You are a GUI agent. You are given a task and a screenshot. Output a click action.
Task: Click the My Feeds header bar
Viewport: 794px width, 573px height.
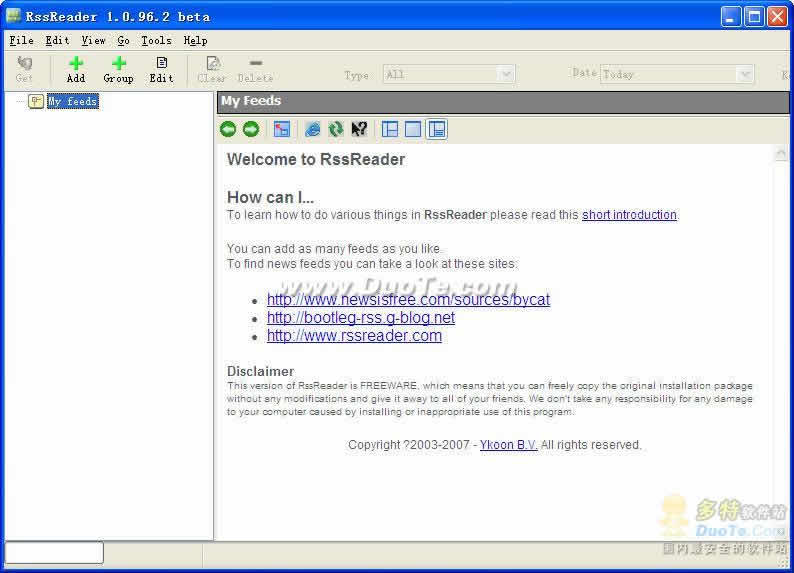coord(503,101)
